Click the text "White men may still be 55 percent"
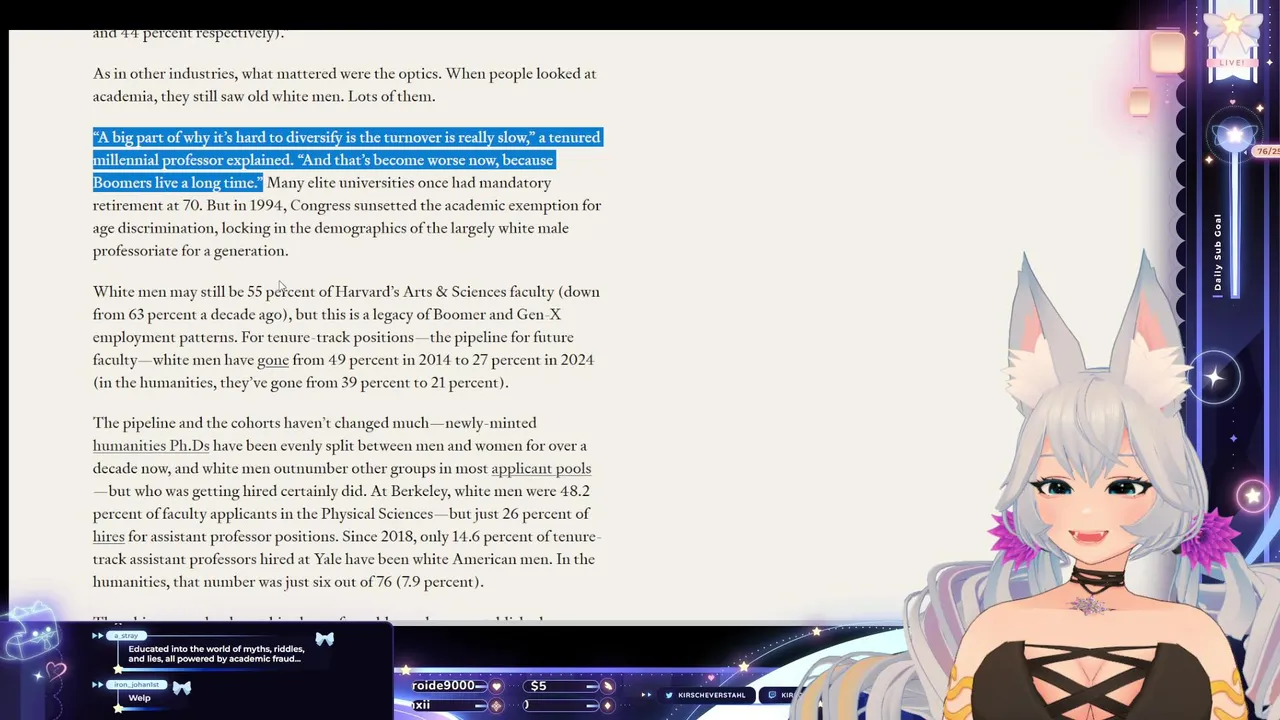The height and width of the screenshot is (720, 1280). (205, 292)
